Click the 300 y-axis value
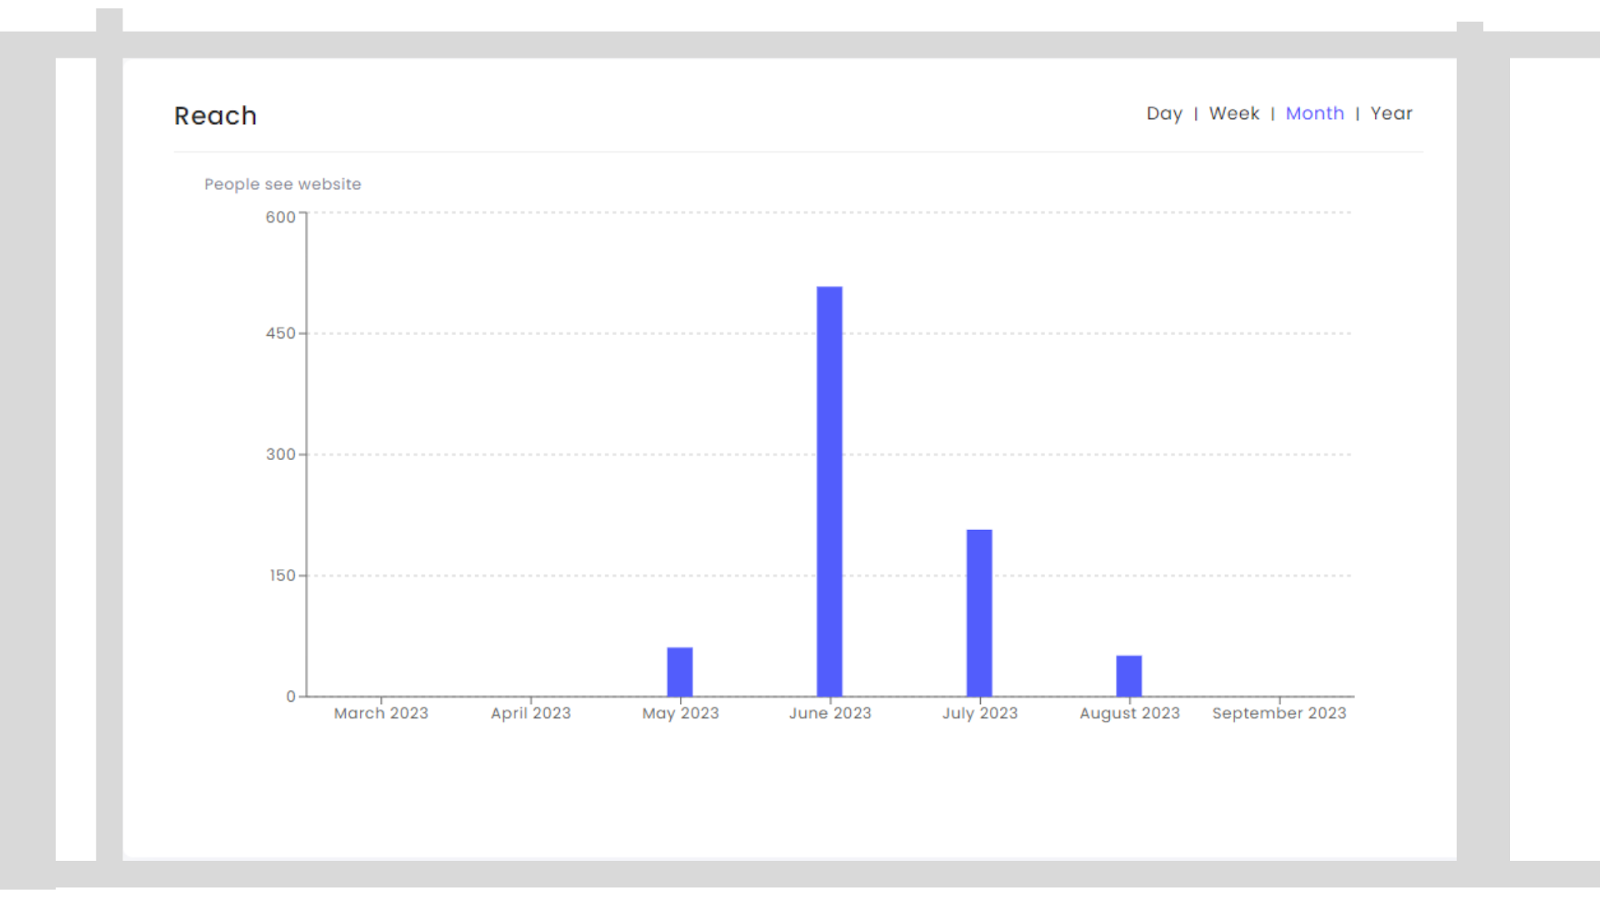This screenshot has width=1600, height=900. (x=280, y=454)
